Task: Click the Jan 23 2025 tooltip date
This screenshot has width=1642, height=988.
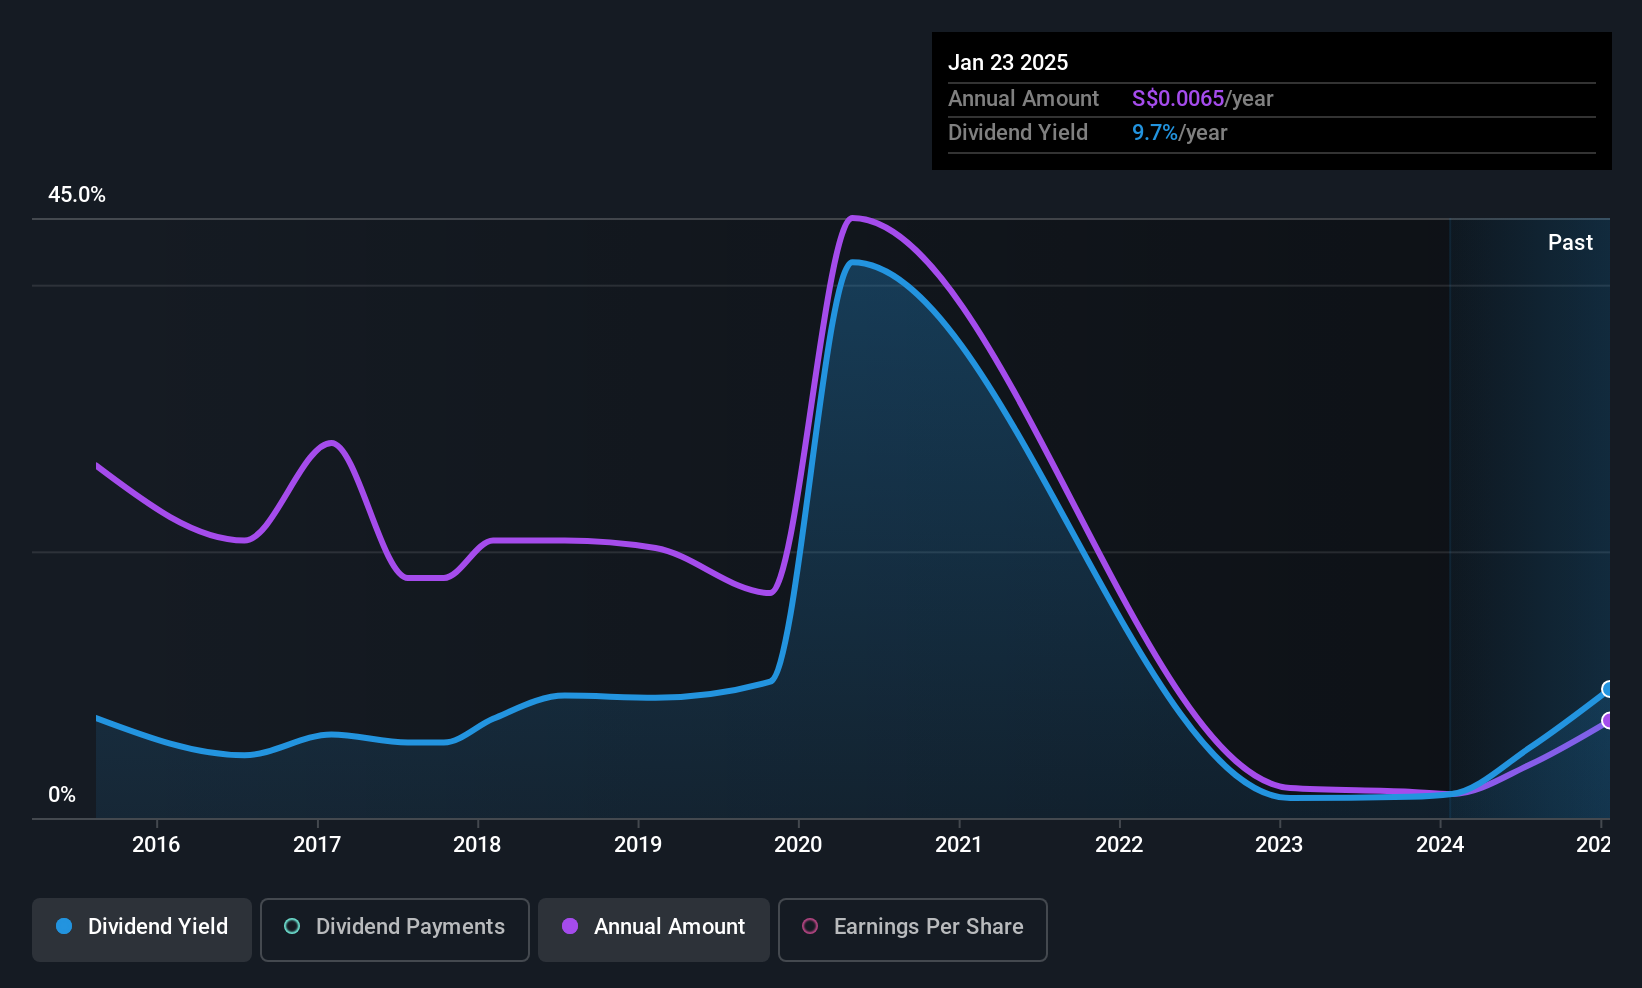Action: 1008,63
